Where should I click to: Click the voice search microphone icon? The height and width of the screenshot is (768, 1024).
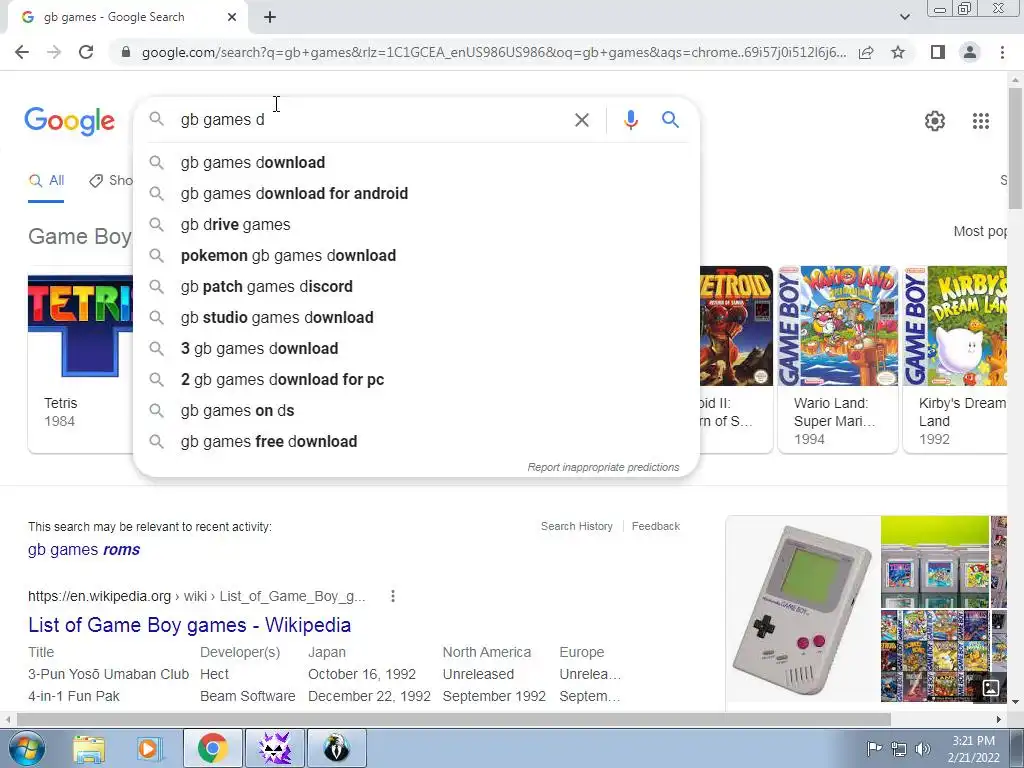tap(630, 120)
